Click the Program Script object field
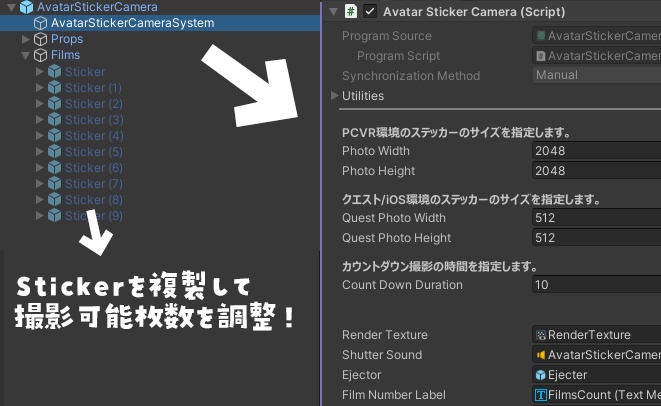Screen dimensions: 661x406 (x=597, y=56)
